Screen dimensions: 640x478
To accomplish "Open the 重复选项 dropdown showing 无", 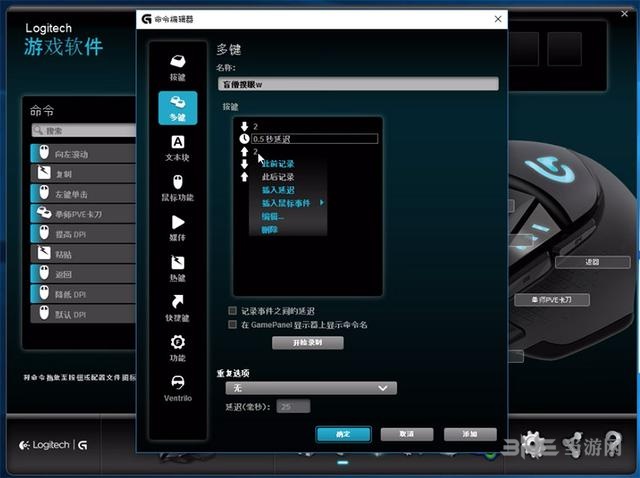I will 311,388.
